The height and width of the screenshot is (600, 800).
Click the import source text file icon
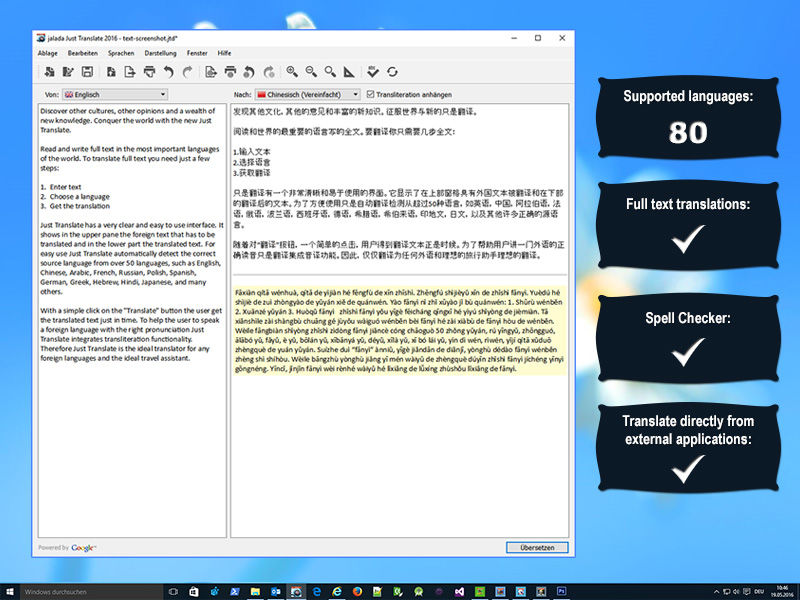(x=111, y=72)
